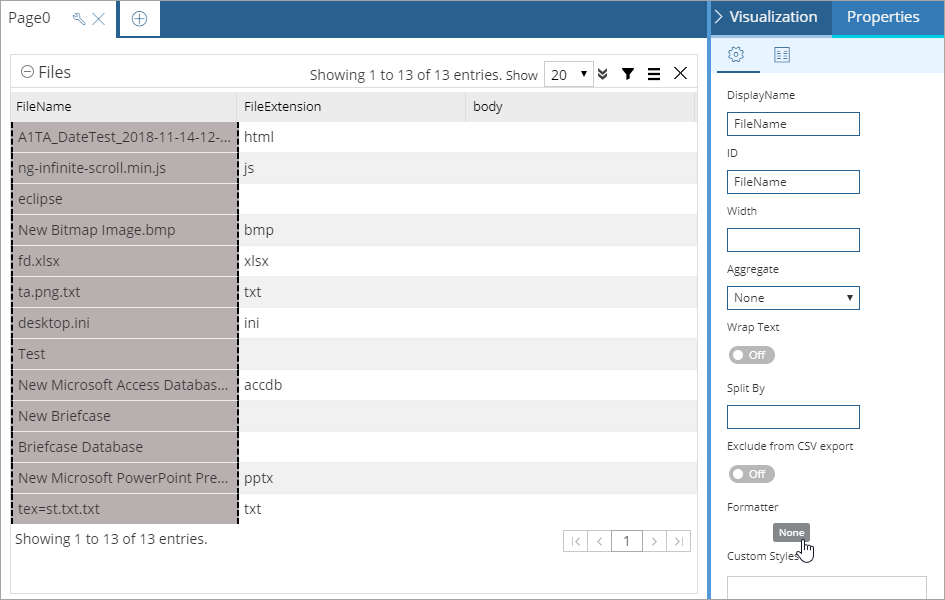Go to the last page using pagination control
This screenshot has height=600, width=945.
[x=678, y=540]
